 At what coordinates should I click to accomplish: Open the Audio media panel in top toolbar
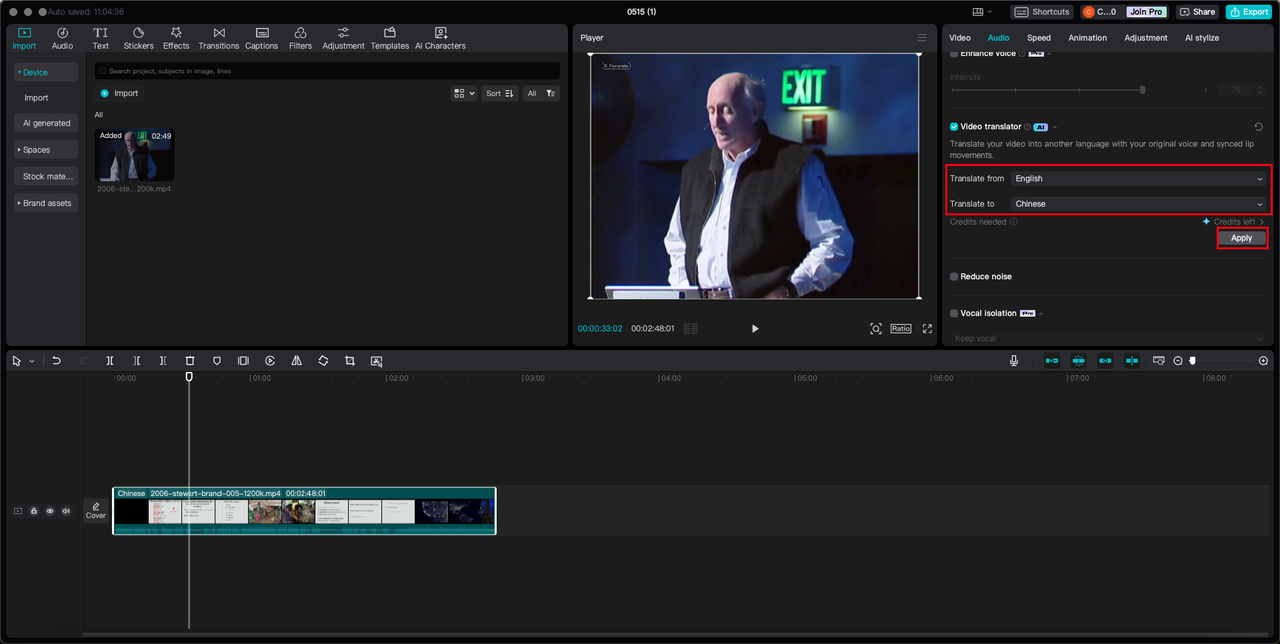62,38
